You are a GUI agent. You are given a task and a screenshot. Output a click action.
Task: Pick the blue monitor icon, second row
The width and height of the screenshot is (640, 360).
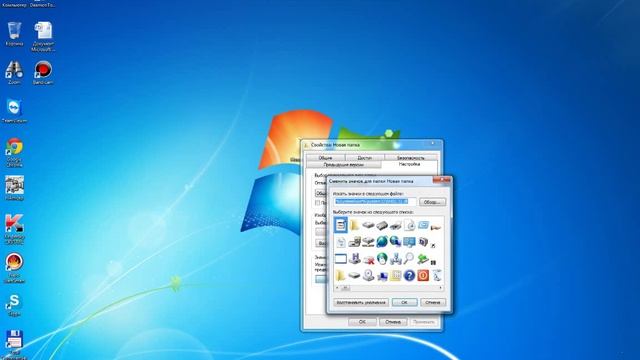pyautogui.click(x=409, y=242)
